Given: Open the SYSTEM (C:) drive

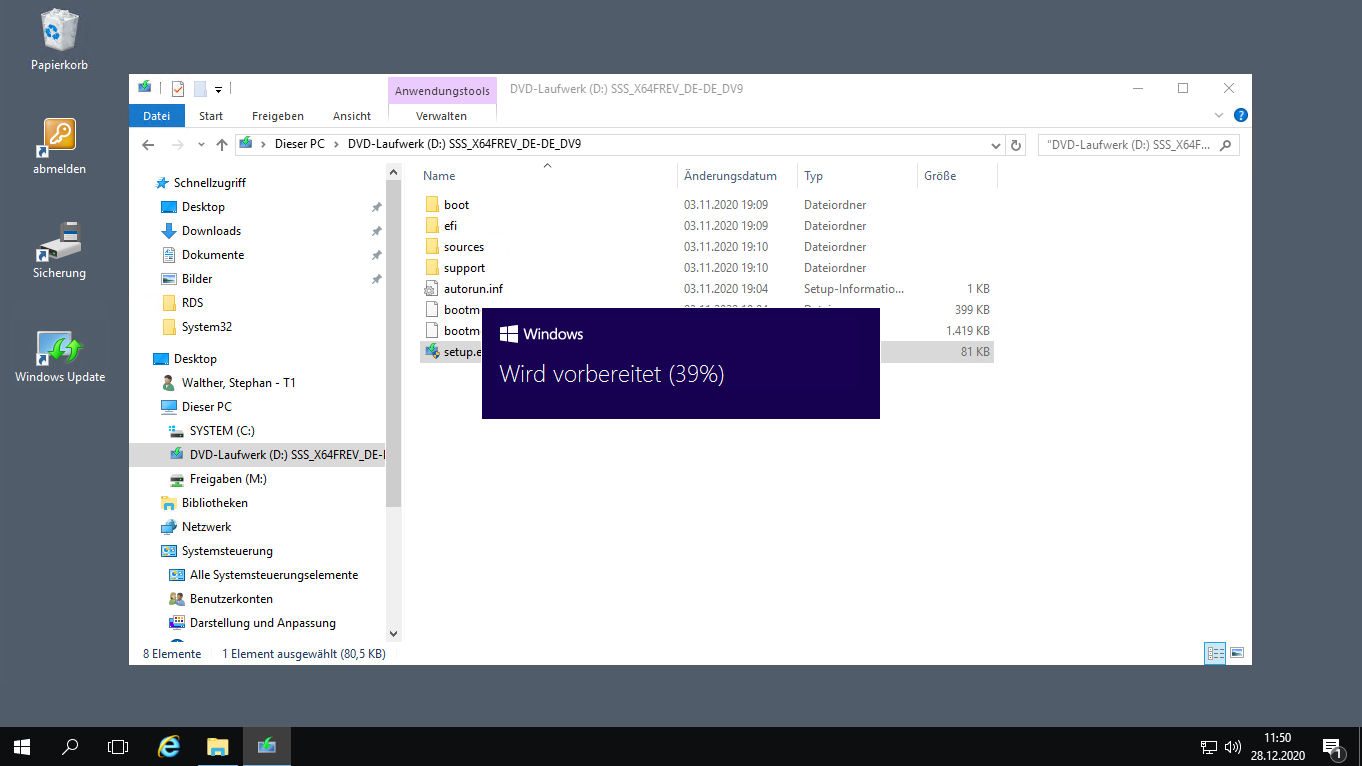Looking at the screenshot, I should [222, 431].
